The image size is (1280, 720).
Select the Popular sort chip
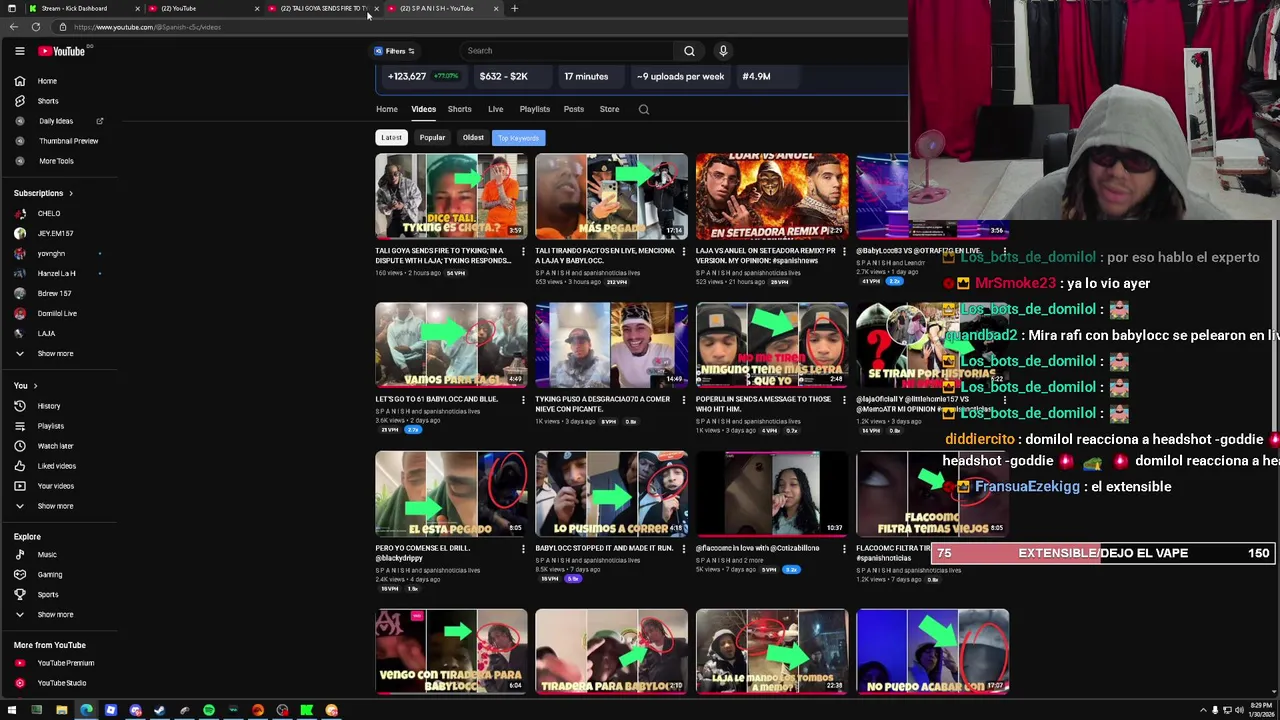point(432,138)
